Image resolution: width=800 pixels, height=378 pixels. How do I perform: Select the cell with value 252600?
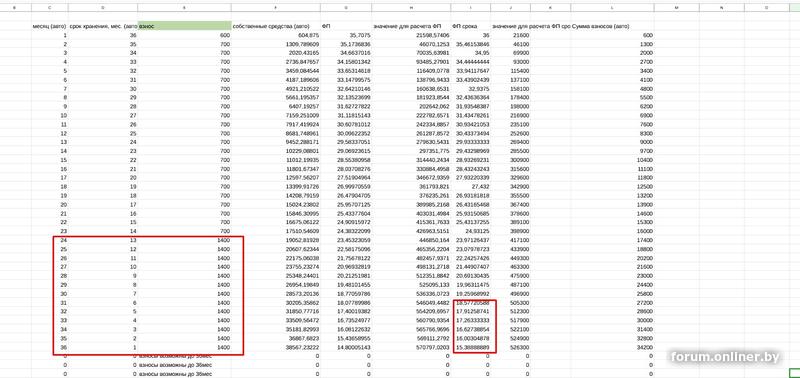pos(510,134)
